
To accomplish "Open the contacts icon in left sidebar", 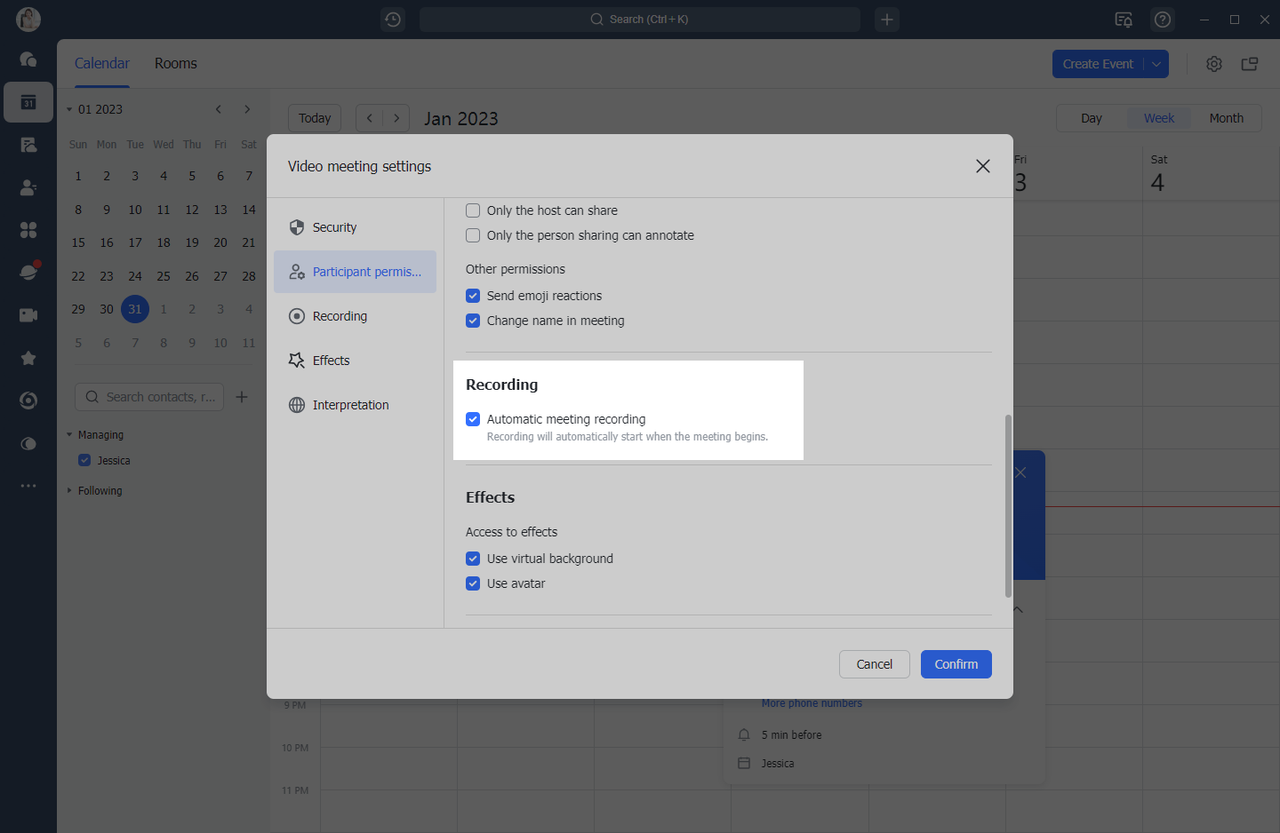I will click(28, 187).
